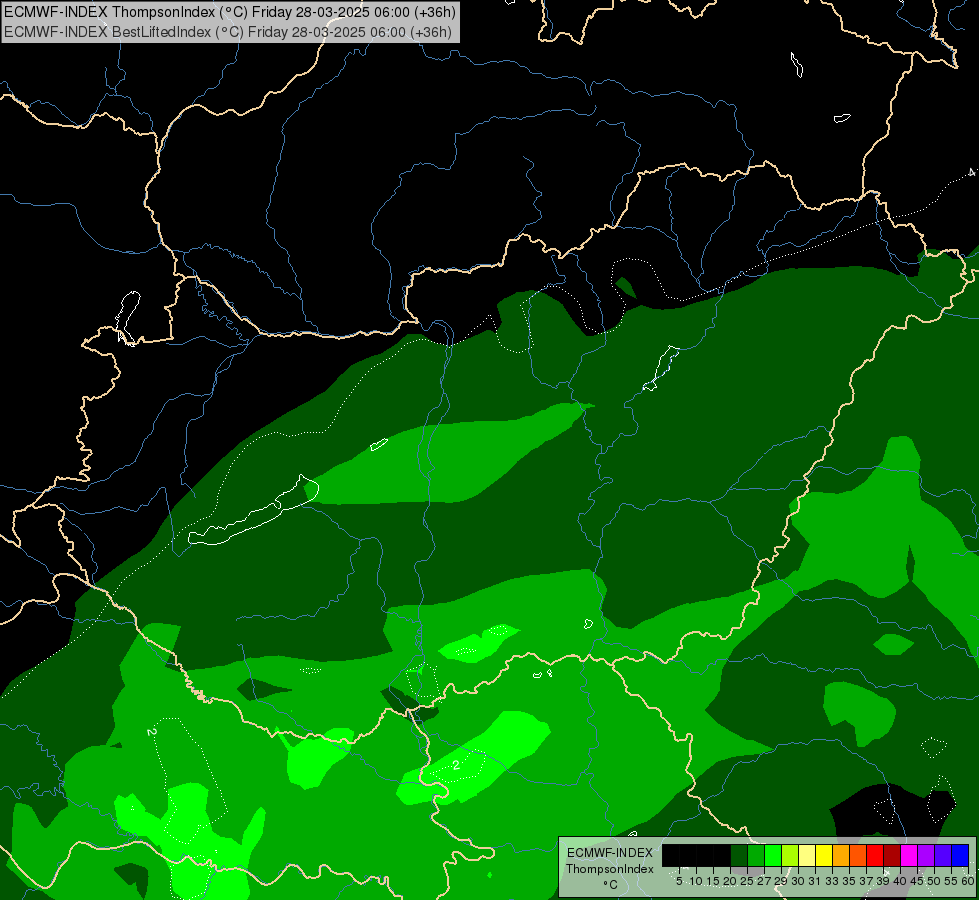Image resolution: width=979 pixels, height=900 pixels.
Task: Click the rotated contour label '2' on dotted line
Action: pyautogui.click(x=151, y=731)
